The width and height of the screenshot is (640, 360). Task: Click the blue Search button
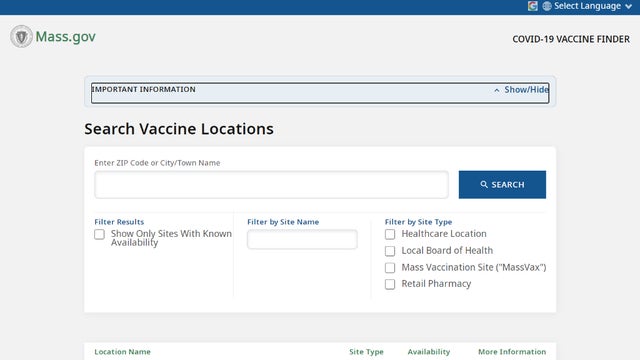click(x=502, y=184)
